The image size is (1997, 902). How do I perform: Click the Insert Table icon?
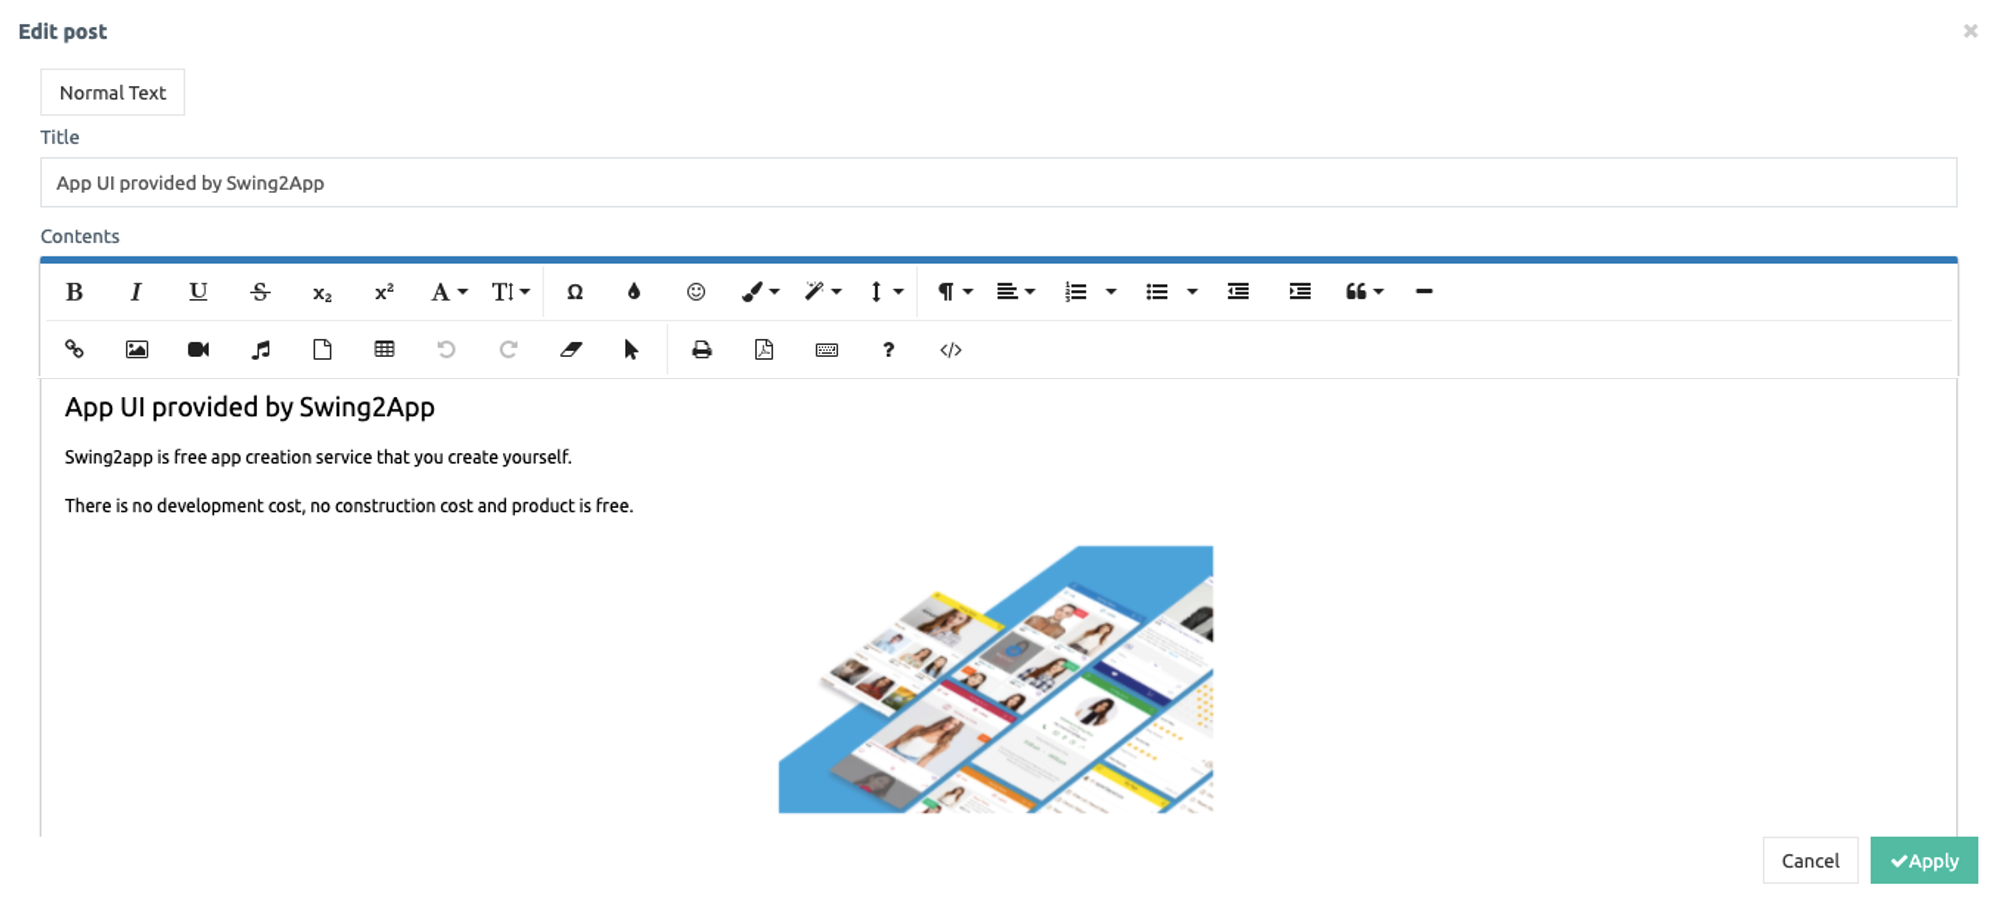(384, 349)
